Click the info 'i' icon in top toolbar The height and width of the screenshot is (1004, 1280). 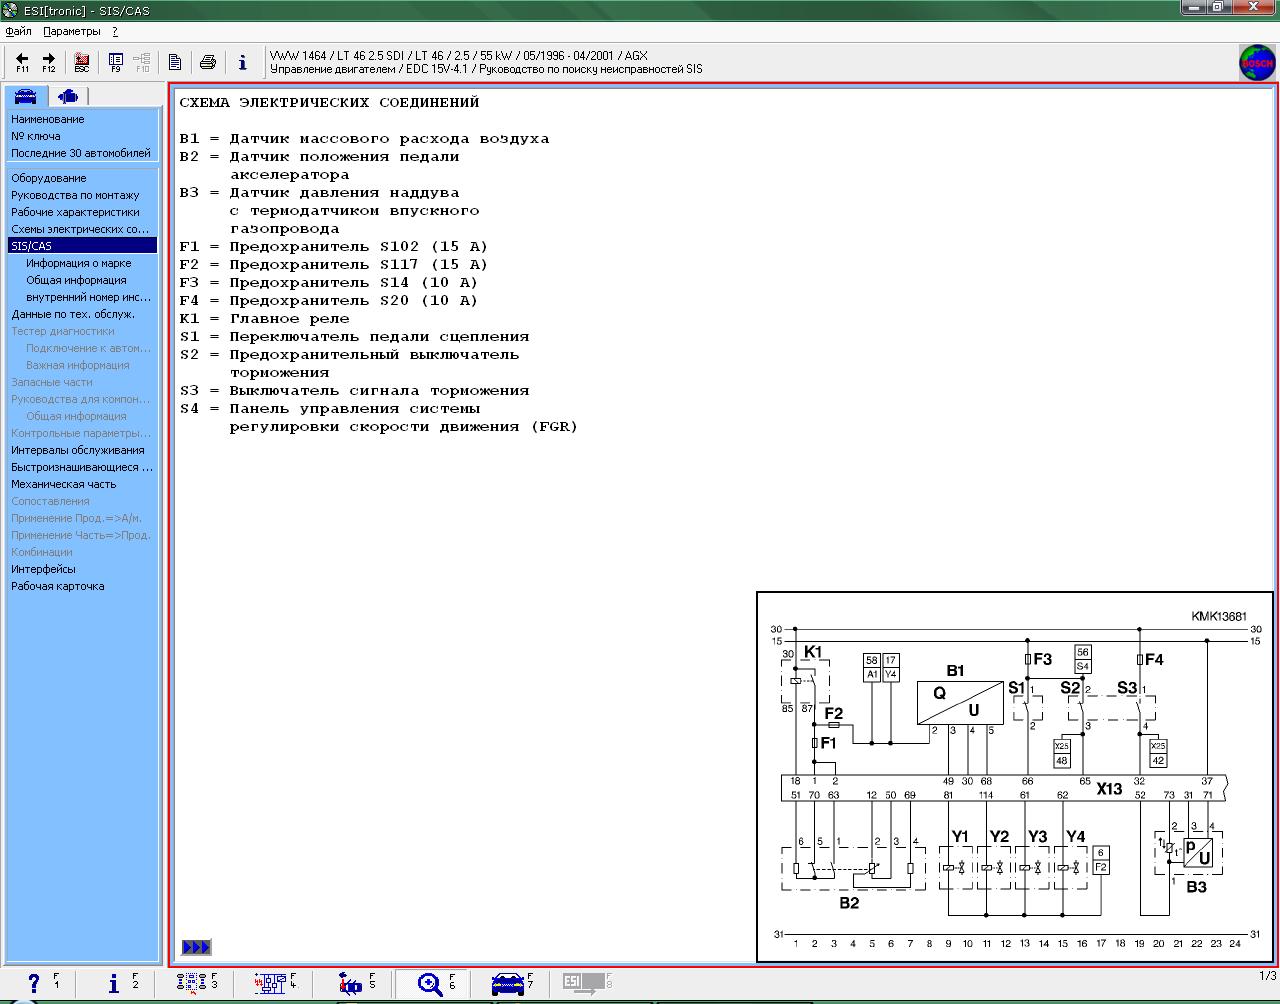pos(242,62)
